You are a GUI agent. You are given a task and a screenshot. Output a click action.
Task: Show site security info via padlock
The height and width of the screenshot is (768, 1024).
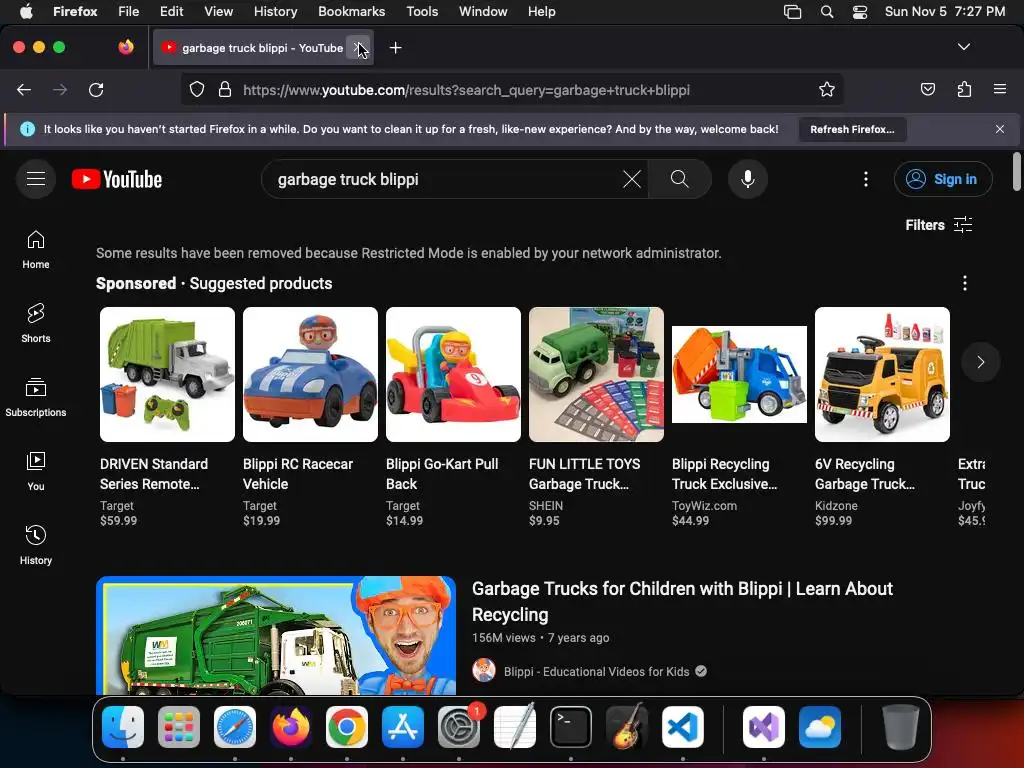[225, 89]
